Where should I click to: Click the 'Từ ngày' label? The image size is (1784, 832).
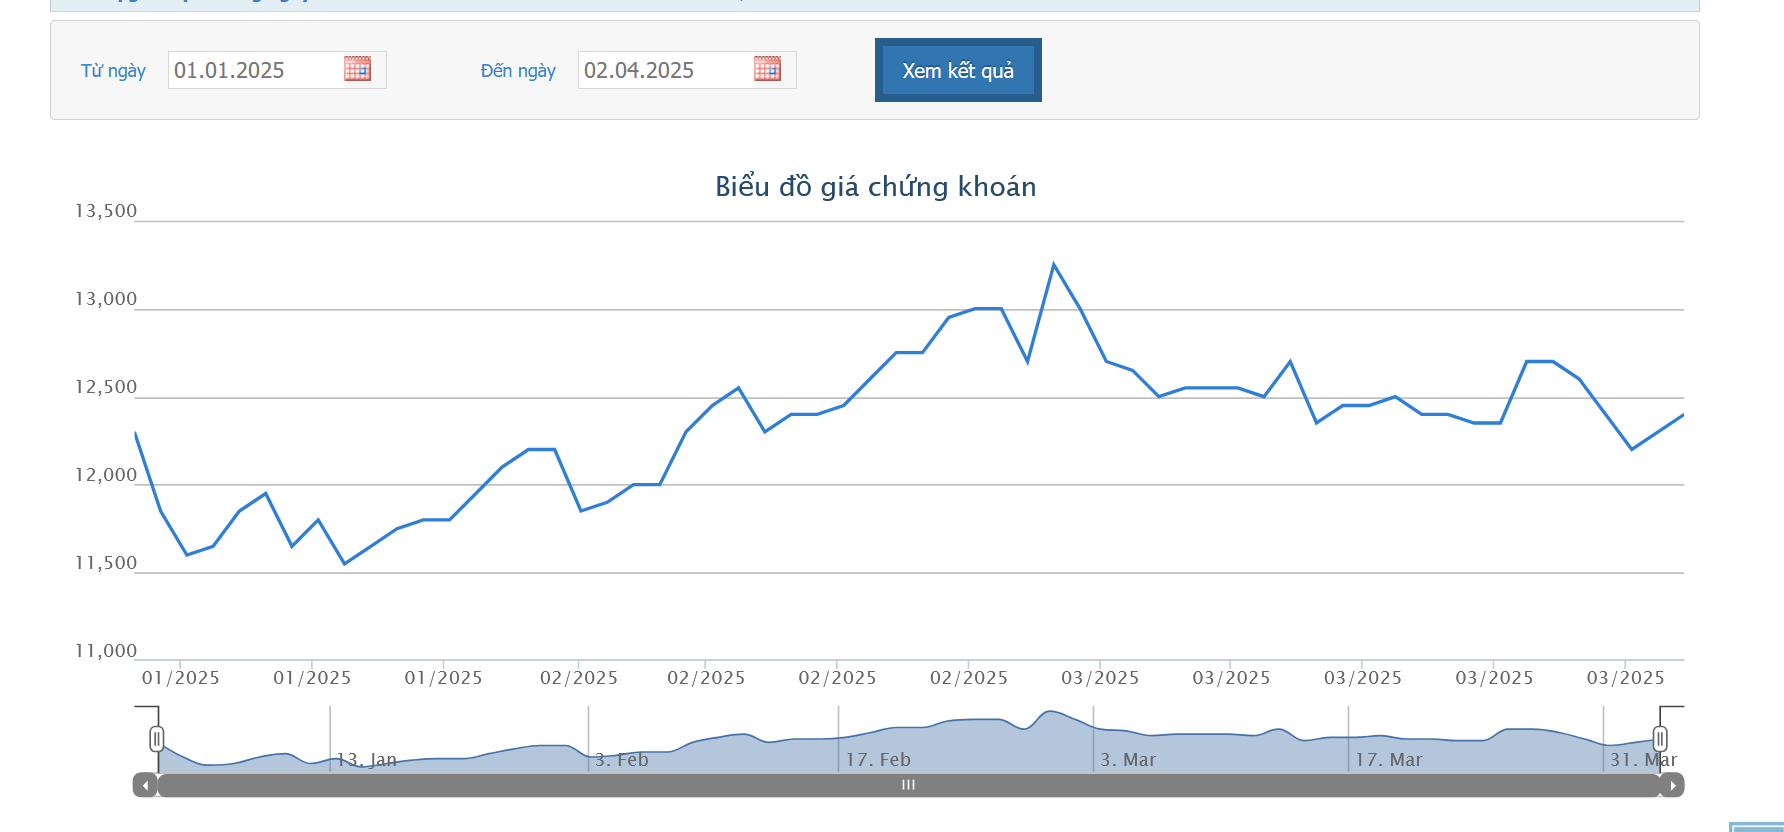113,71
